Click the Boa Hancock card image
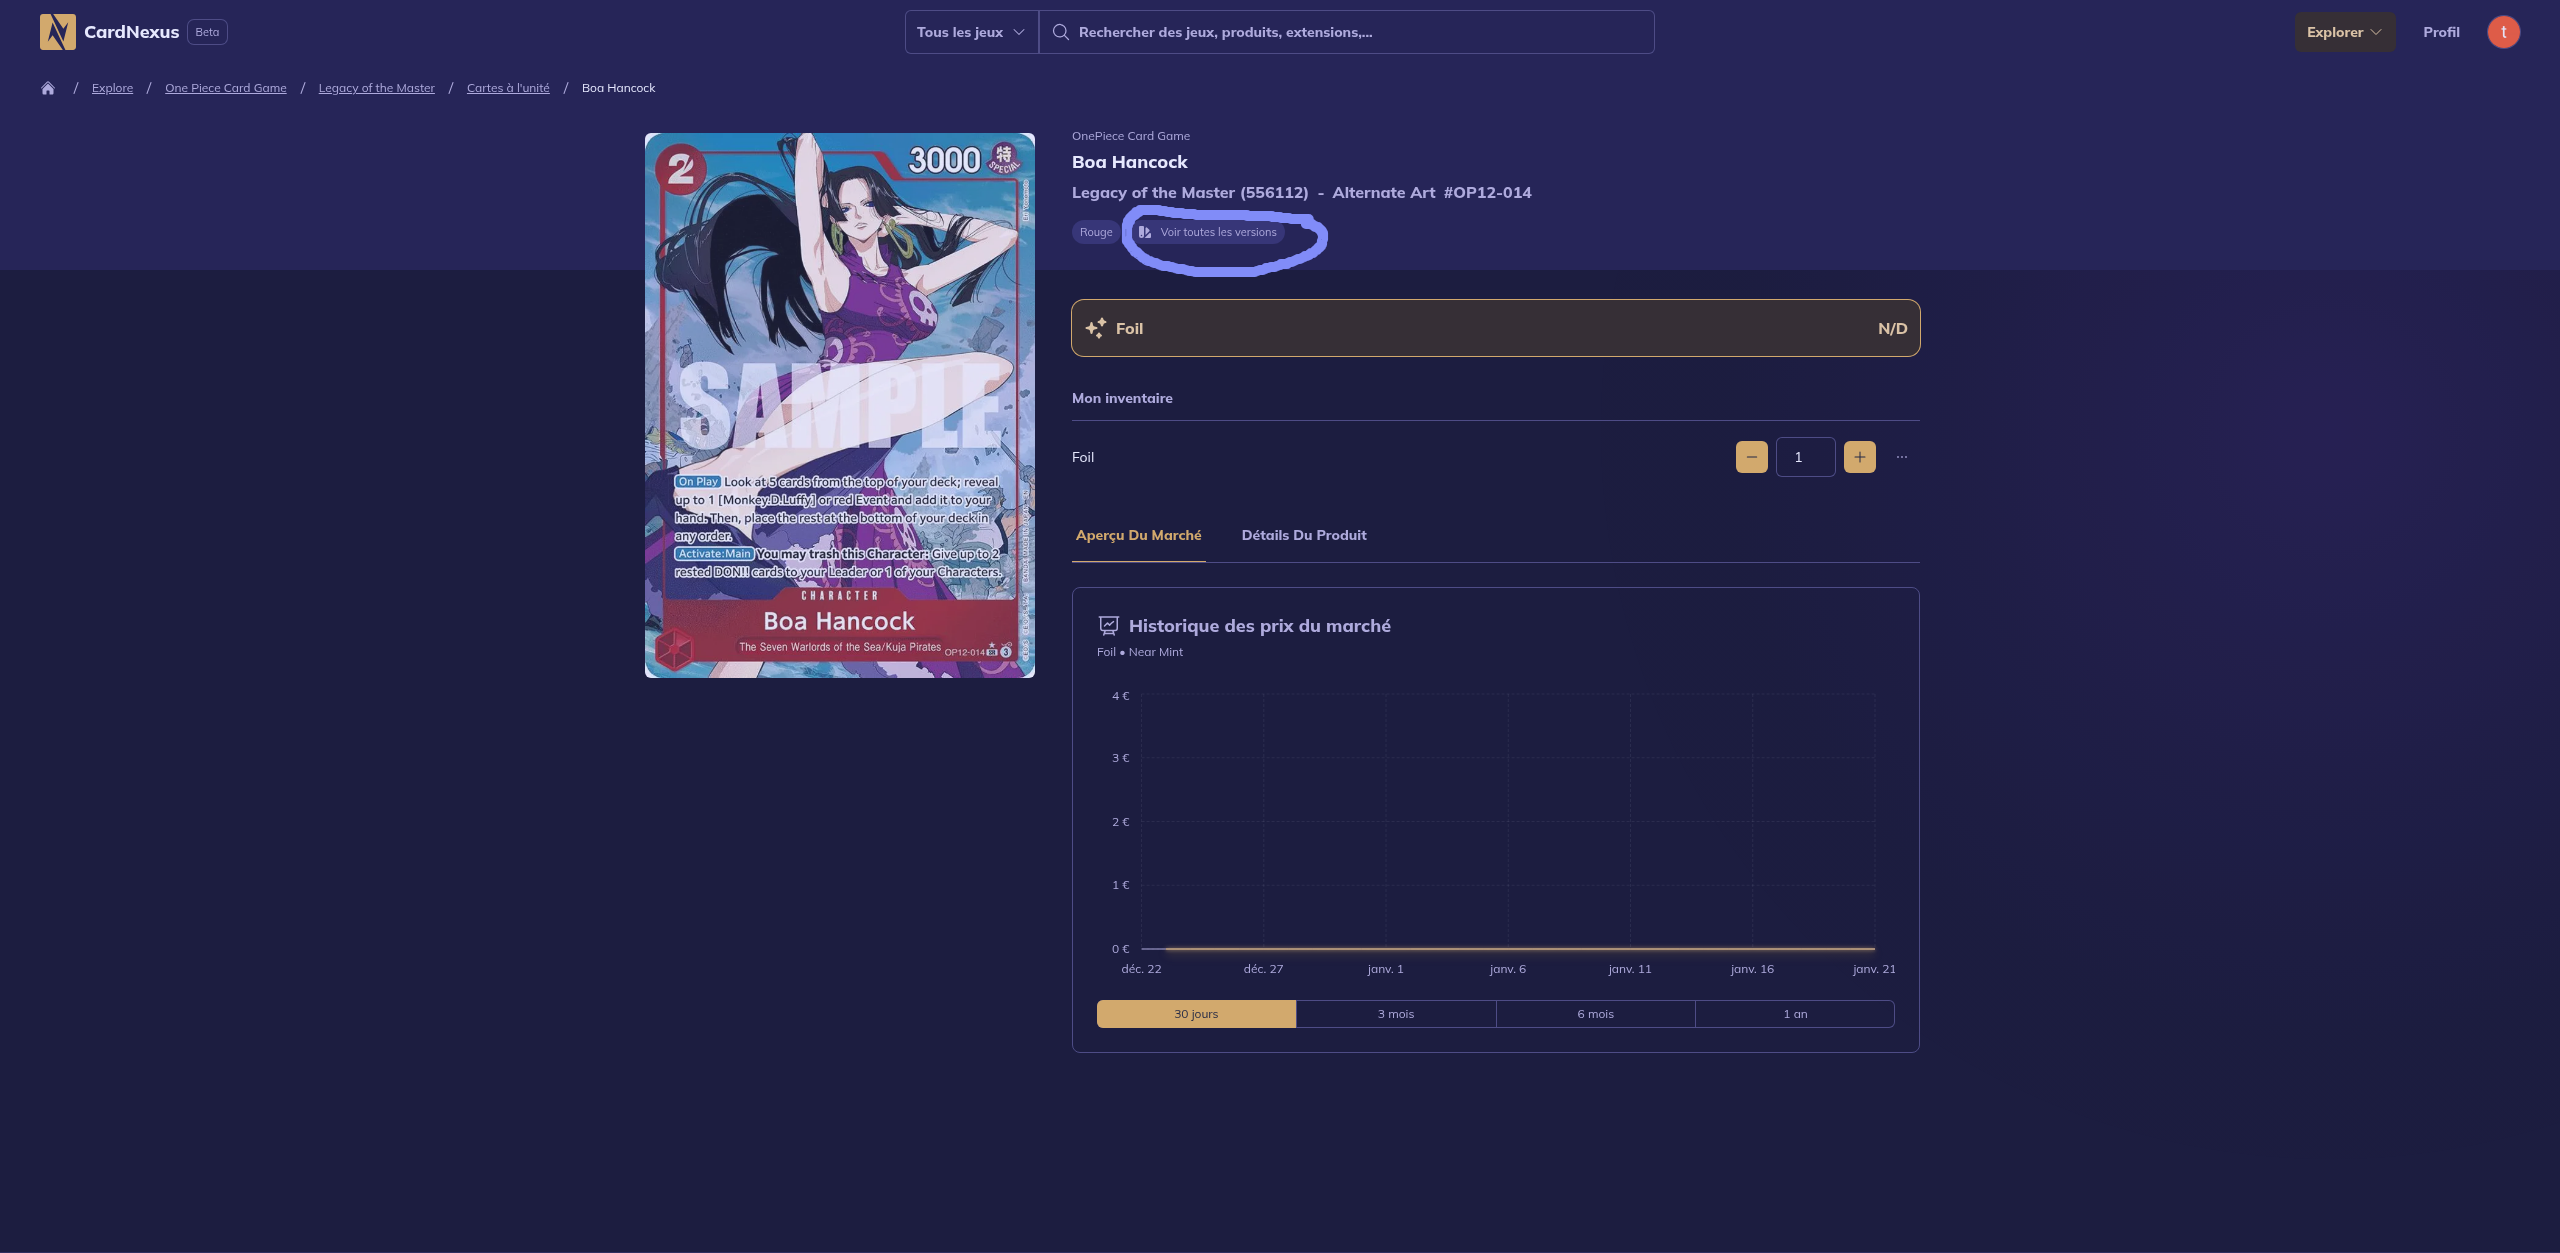This screenshot has width=2560, height=1253. coord(839,405)
